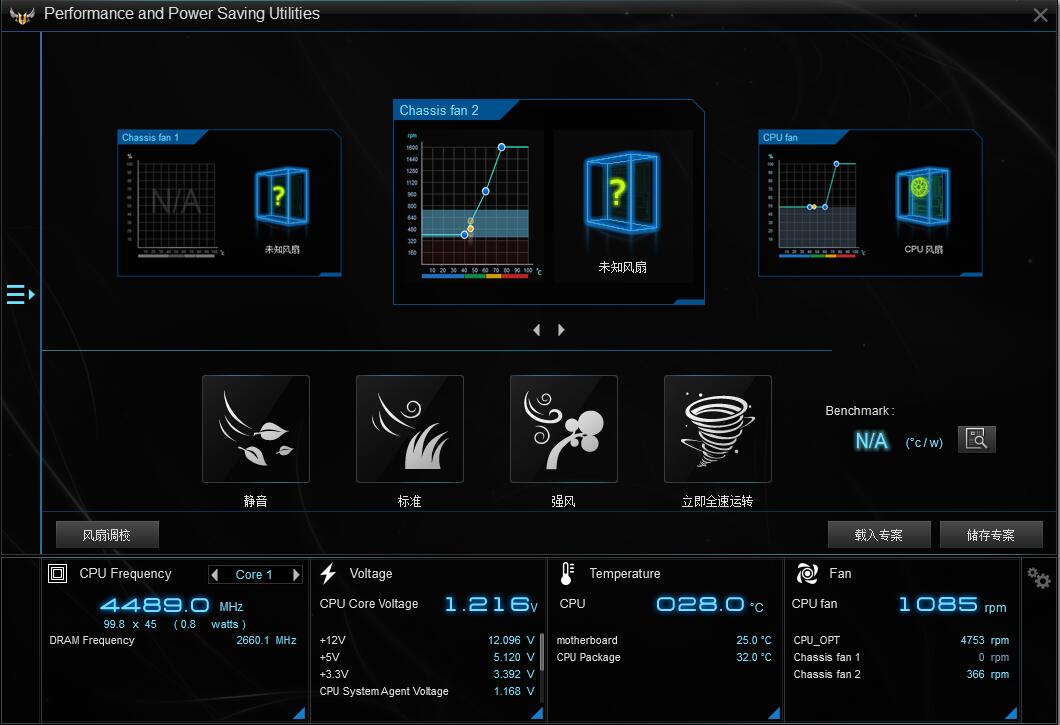Click the TUF logo in the title bar
This screenshot has height=725, width=1060.
tap(22, 15)
